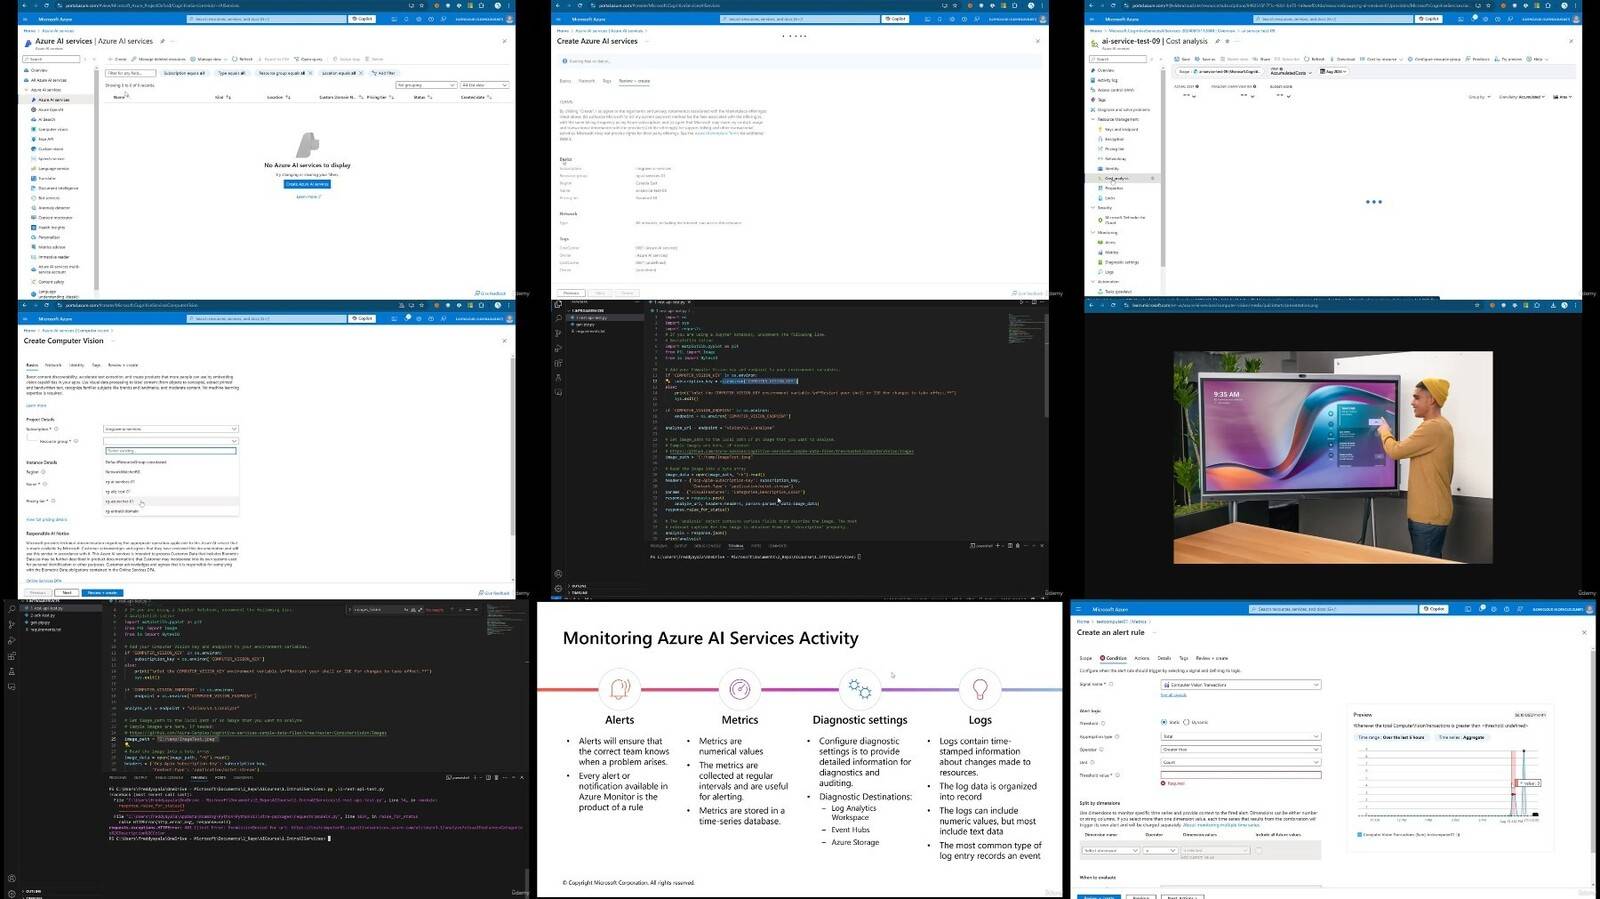Image resolution: width=1600 pixels, height=899 pixels.
Task: Open Select dimension dropdown in Split by dimensions
Action: tap(1110, 850)
